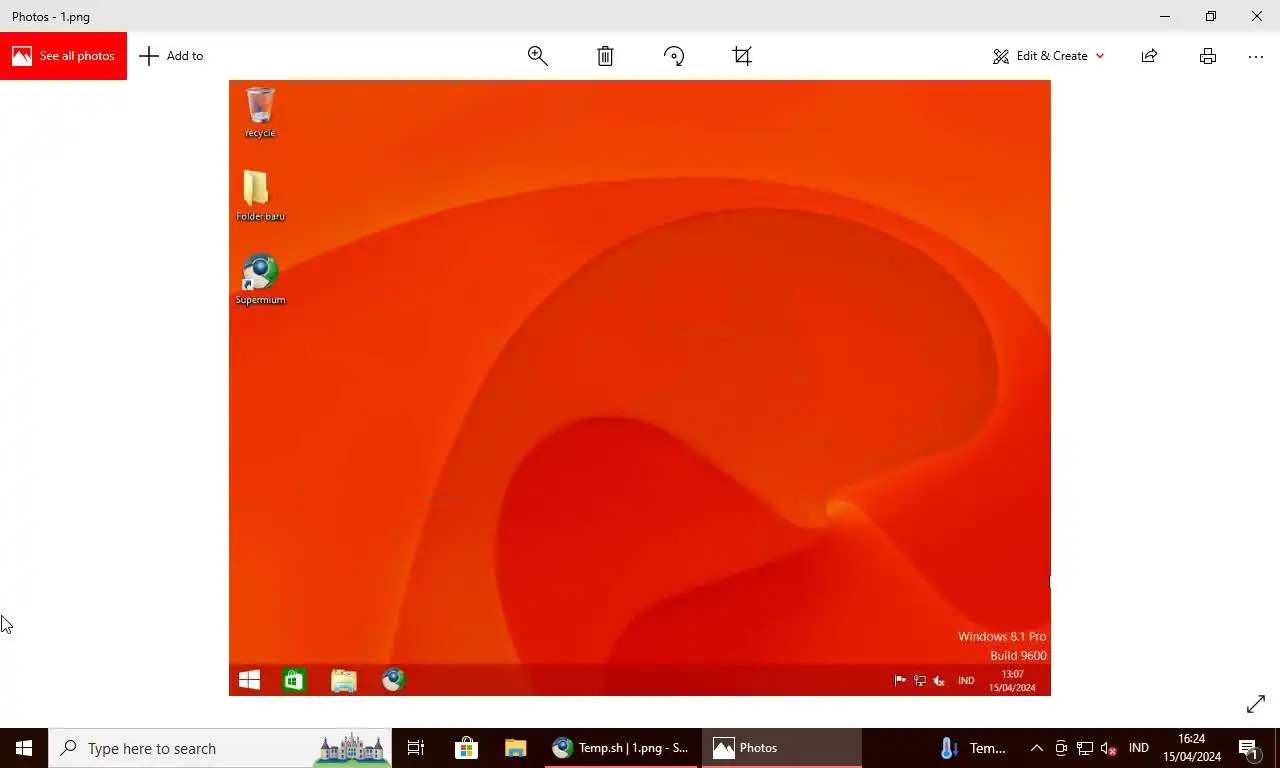Switch to the Temp.sh browser window

[621, 748]
